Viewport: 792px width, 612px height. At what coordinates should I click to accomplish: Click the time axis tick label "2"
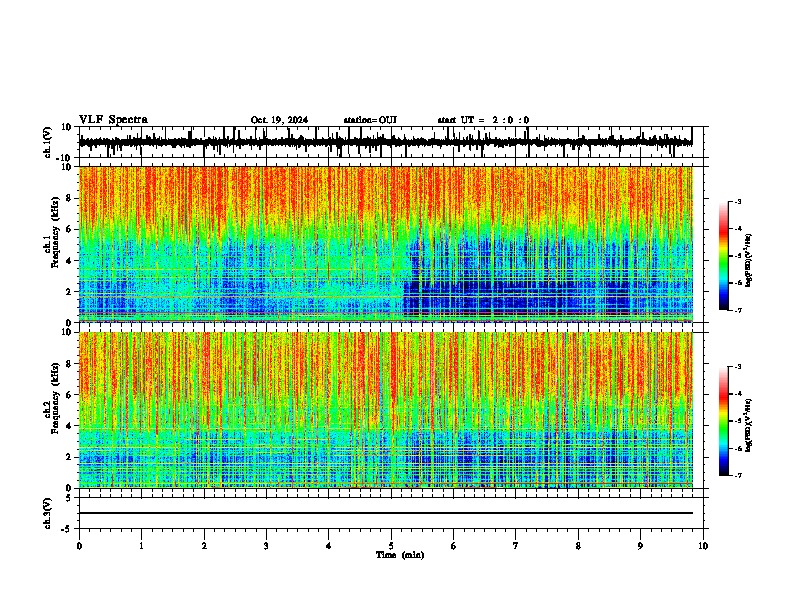click(205, 546)
